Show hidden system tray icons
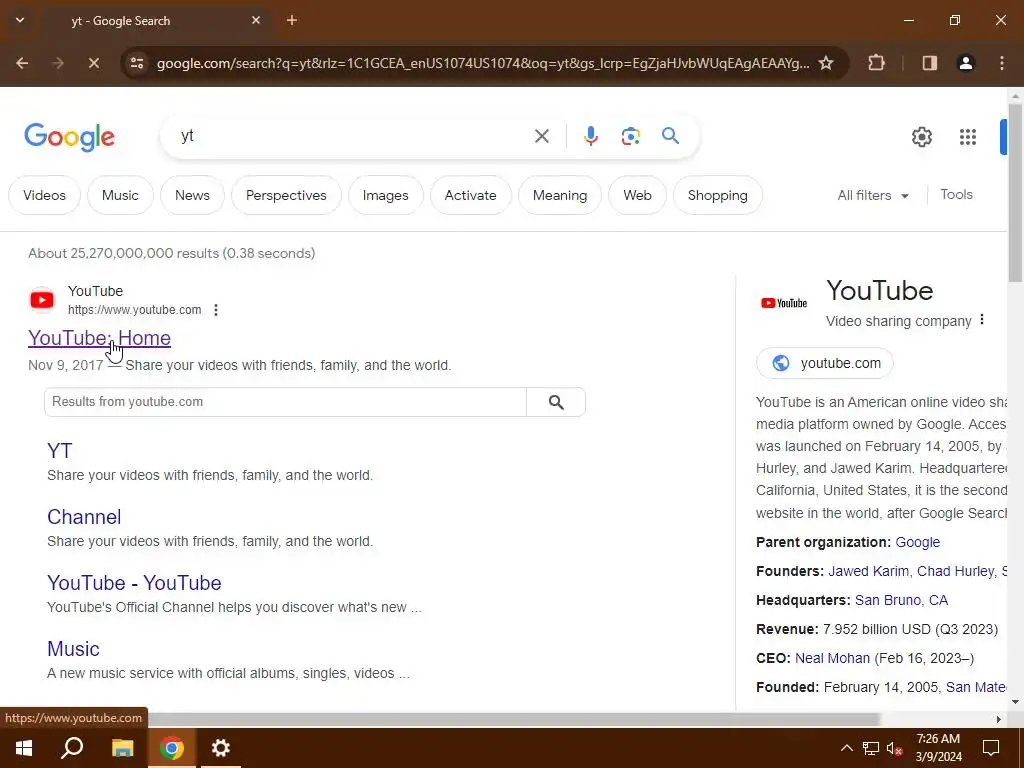 (x=846, y=748)
